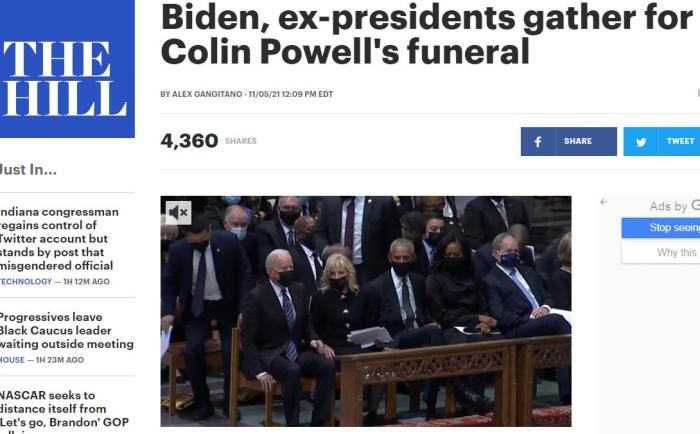The image size is (700, 434).
Task: Share the article via the SHARE button
Action: pyautogui.click(x=569, y=142)
